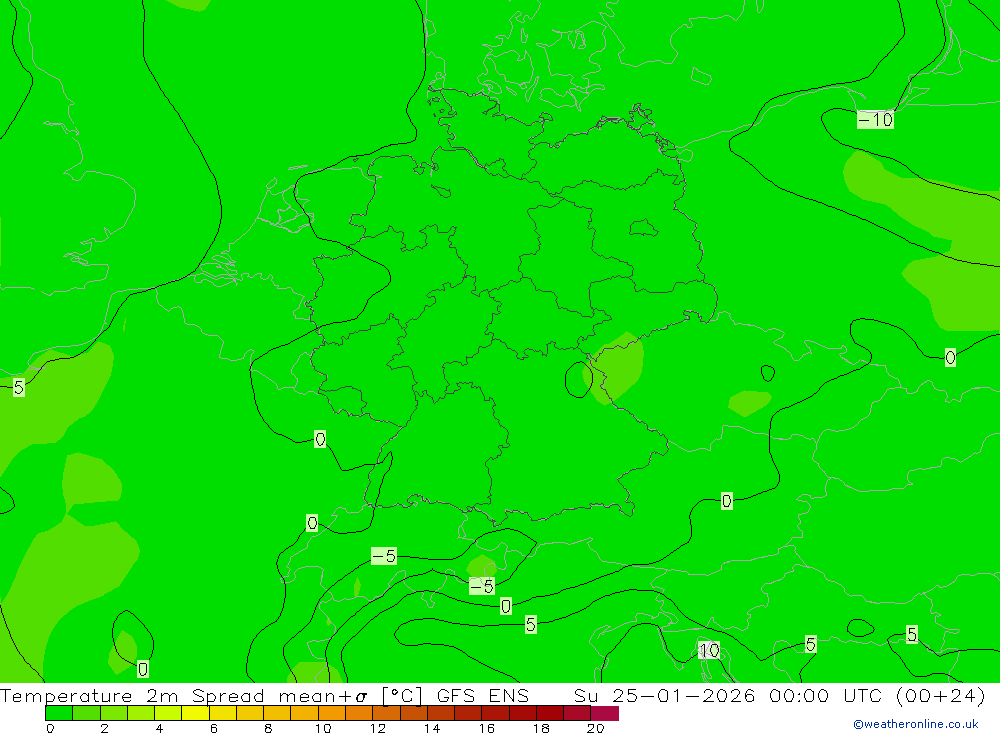The height and width of the screenshot is (733, 1000).
Task: Click legend tick label '16'
Action: [x=487, y=728]
